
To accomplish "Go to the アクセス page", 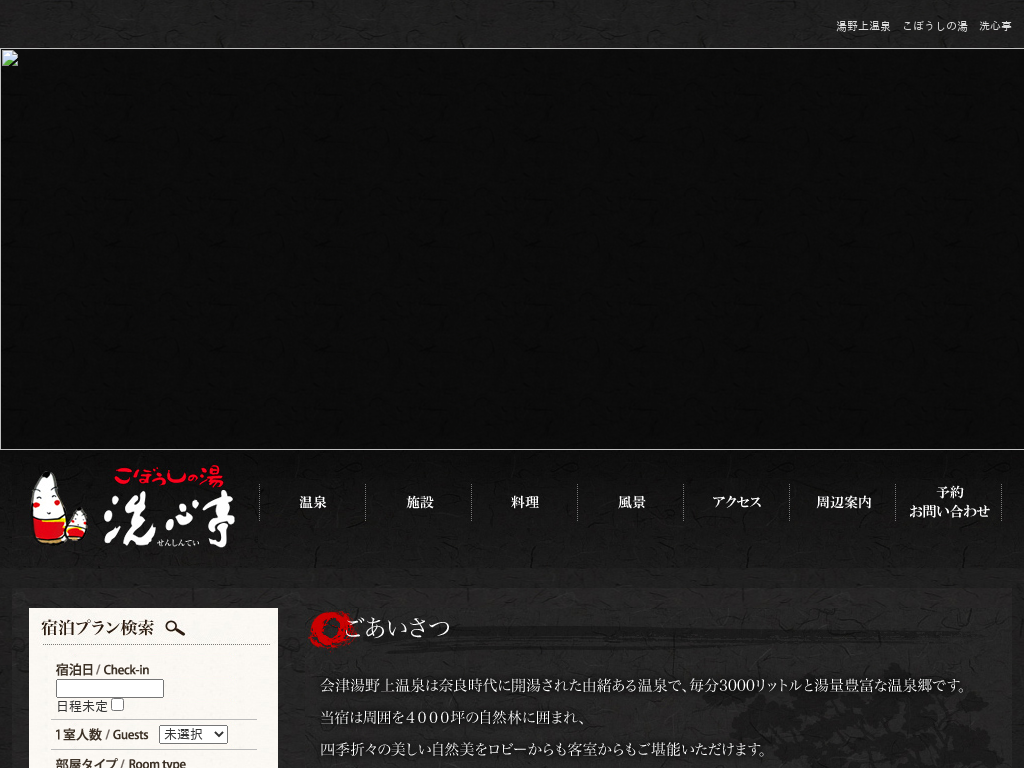I will [737, 502].
